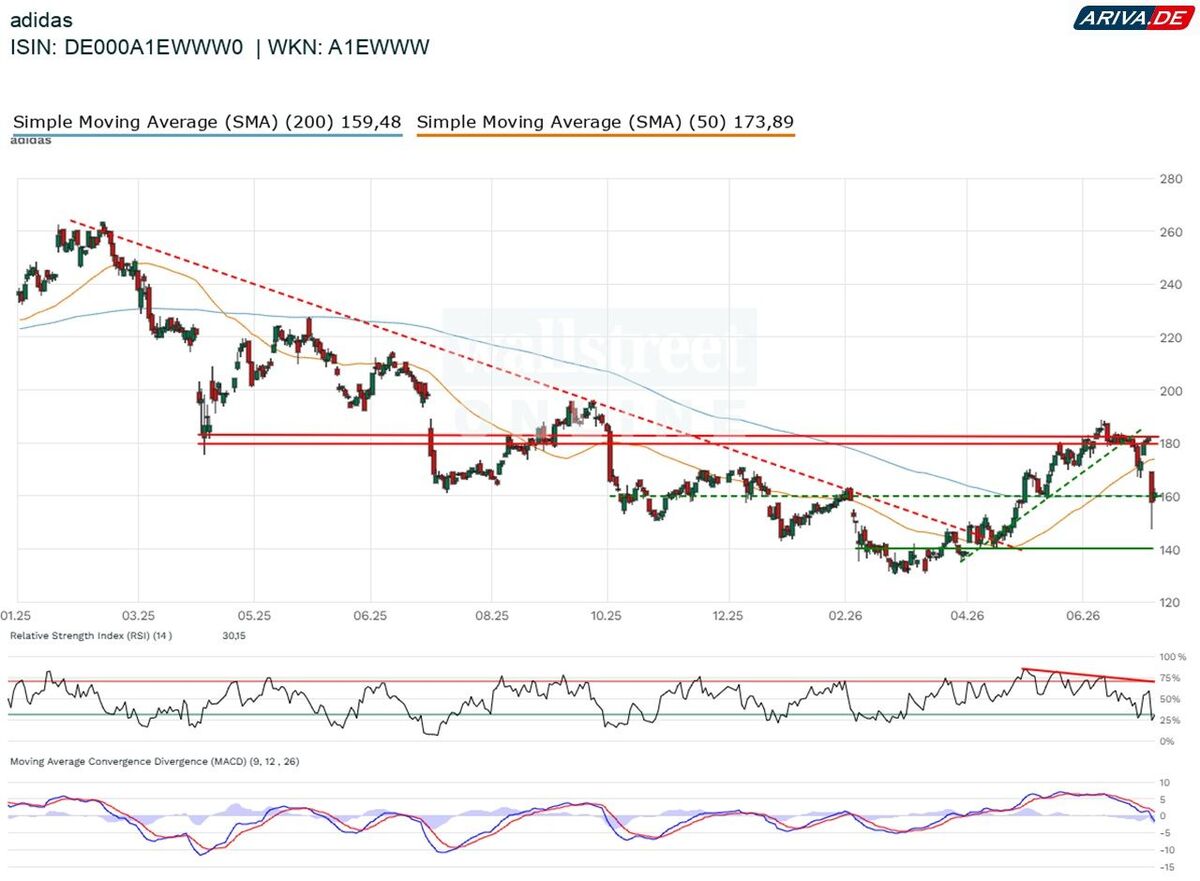
Task: Click the RSI value 30,15
Action: (232, 635)
